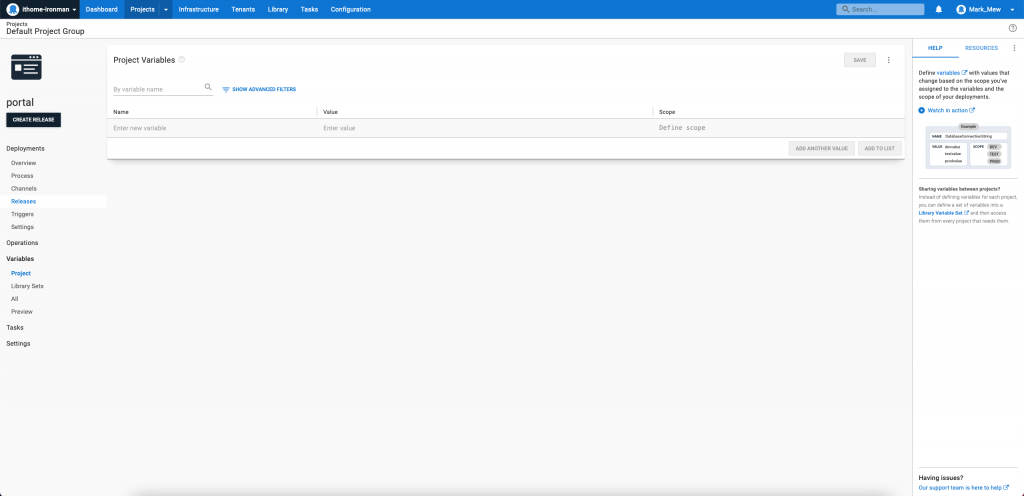Screen dimensions: 1024x496
Task: Open overflow menu next to SAVE
Action: tap(889, 60)
